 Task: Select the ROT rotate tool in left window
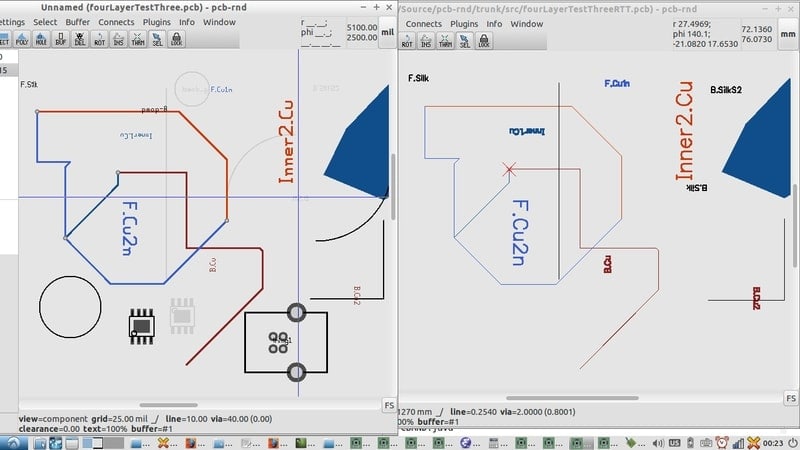99,39
